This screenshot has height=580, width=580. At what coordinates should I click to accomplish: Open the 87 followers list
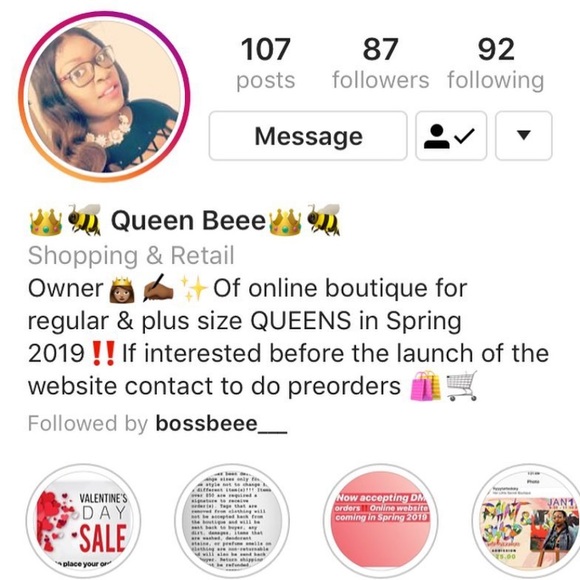(x=381, y=64)
